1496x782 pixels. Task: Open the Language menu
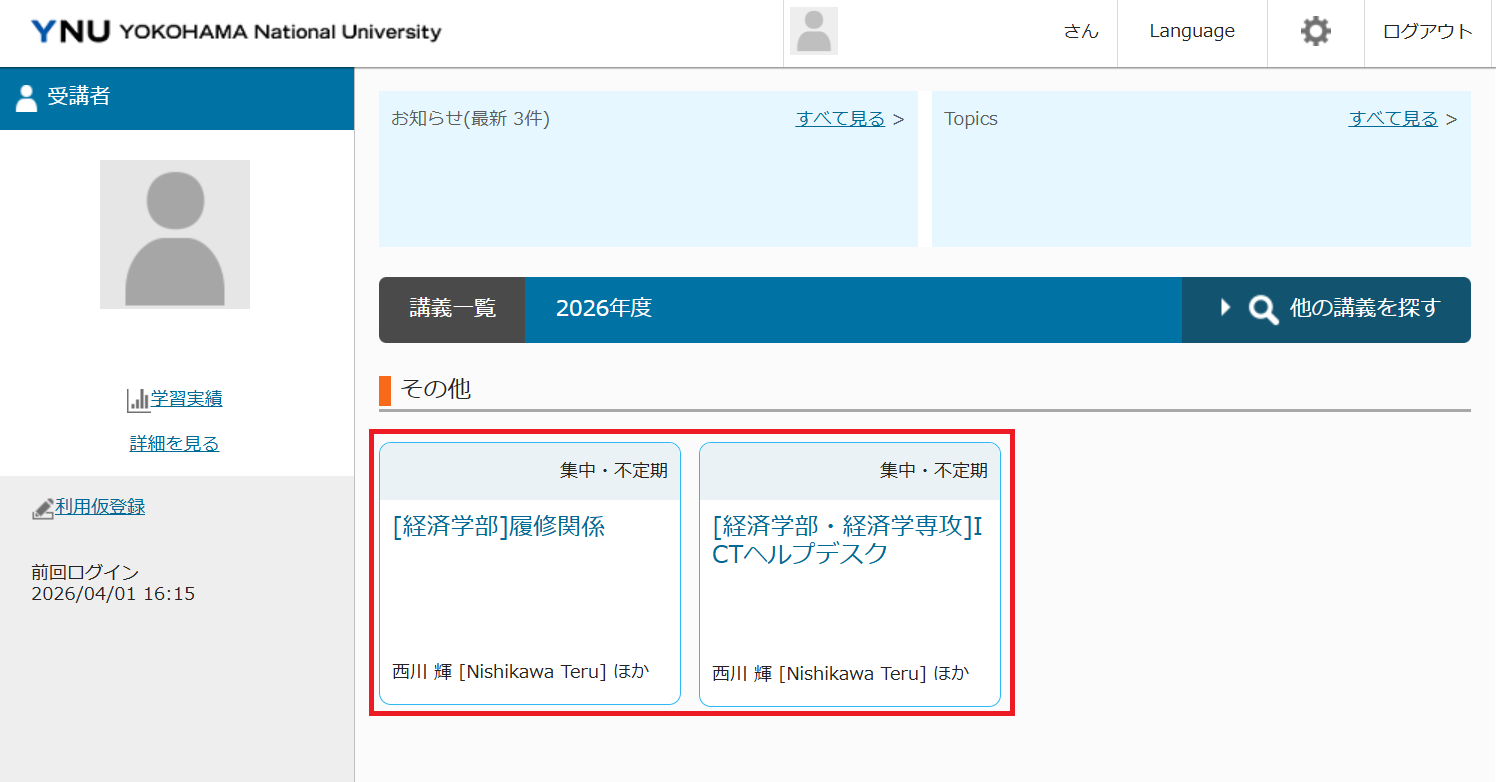[1191, 31]
